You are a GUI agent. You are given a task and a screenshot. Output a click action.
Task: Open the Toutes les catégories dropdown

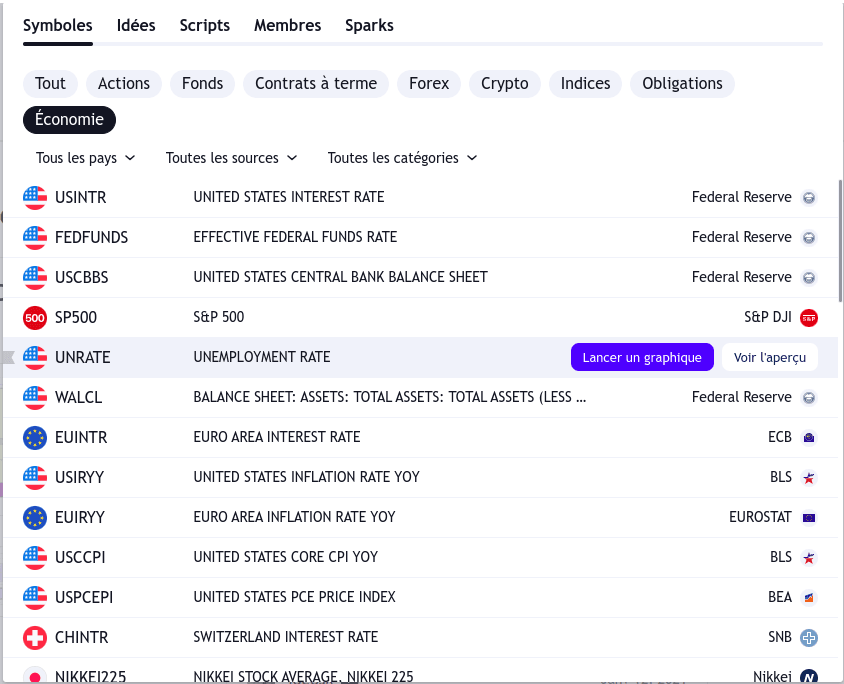click(x=402, y=157)
